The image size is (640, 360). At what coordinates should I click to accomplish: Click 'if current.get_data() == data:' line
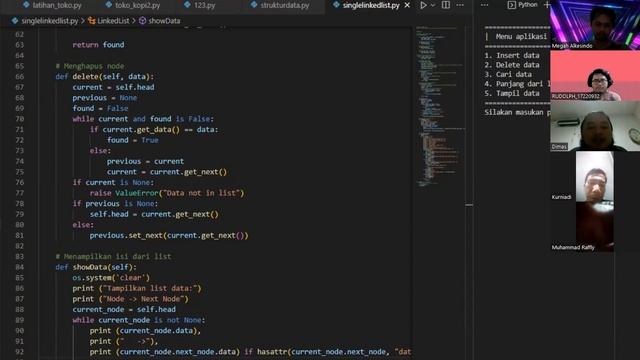pos(154,129)
